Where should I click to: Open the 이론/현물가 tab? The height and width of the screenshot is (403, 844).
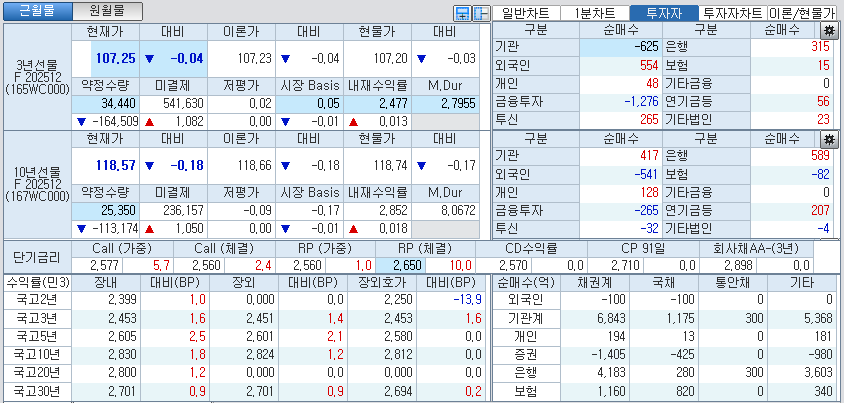pyautogui.click(x=803, y=13)
